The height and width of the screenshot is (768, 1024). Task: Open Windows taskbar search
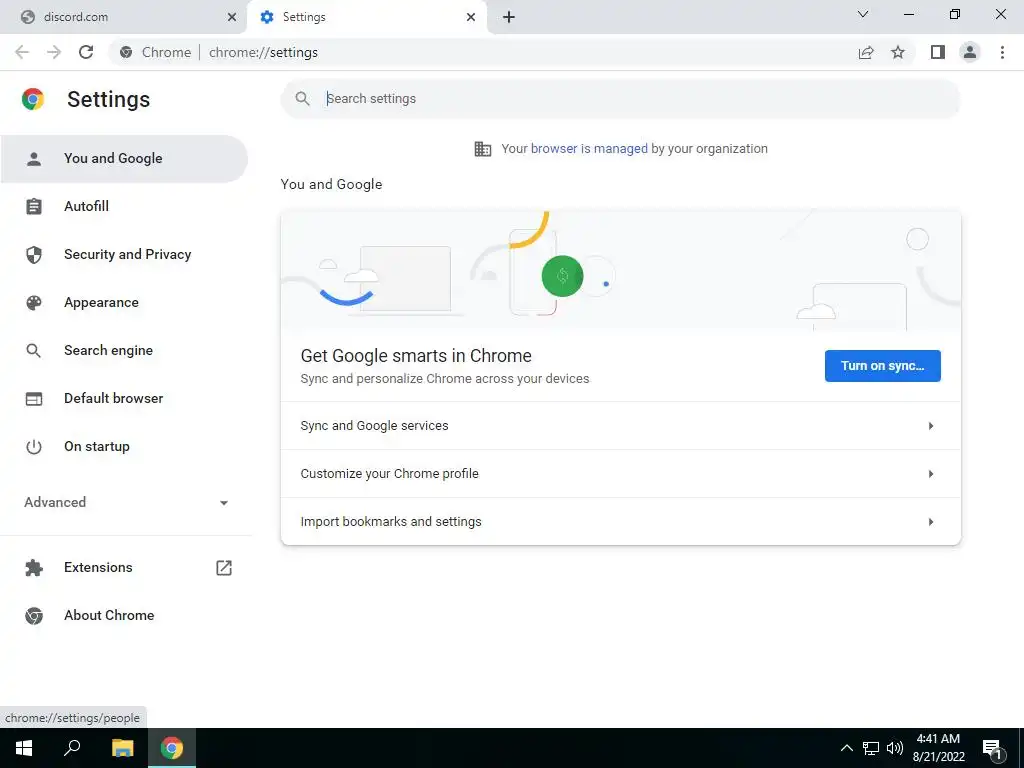click(72, 748)
